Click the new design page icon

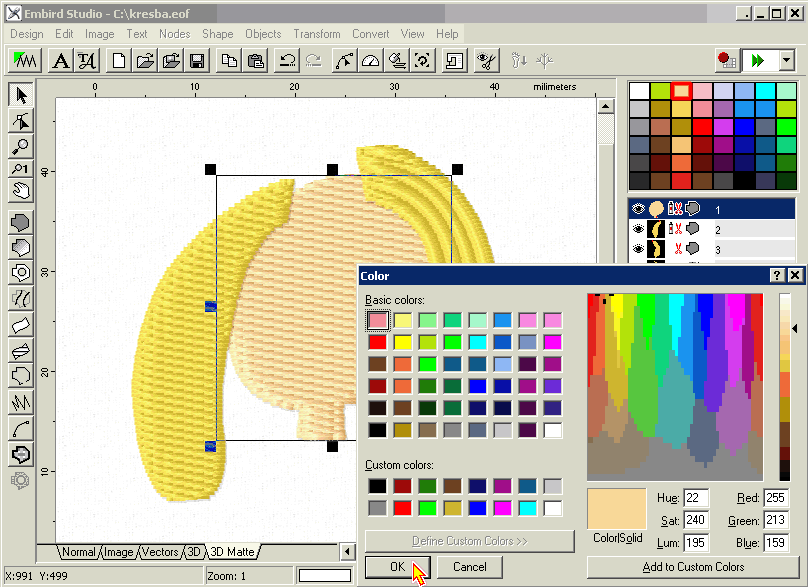[x=119, y=61]
